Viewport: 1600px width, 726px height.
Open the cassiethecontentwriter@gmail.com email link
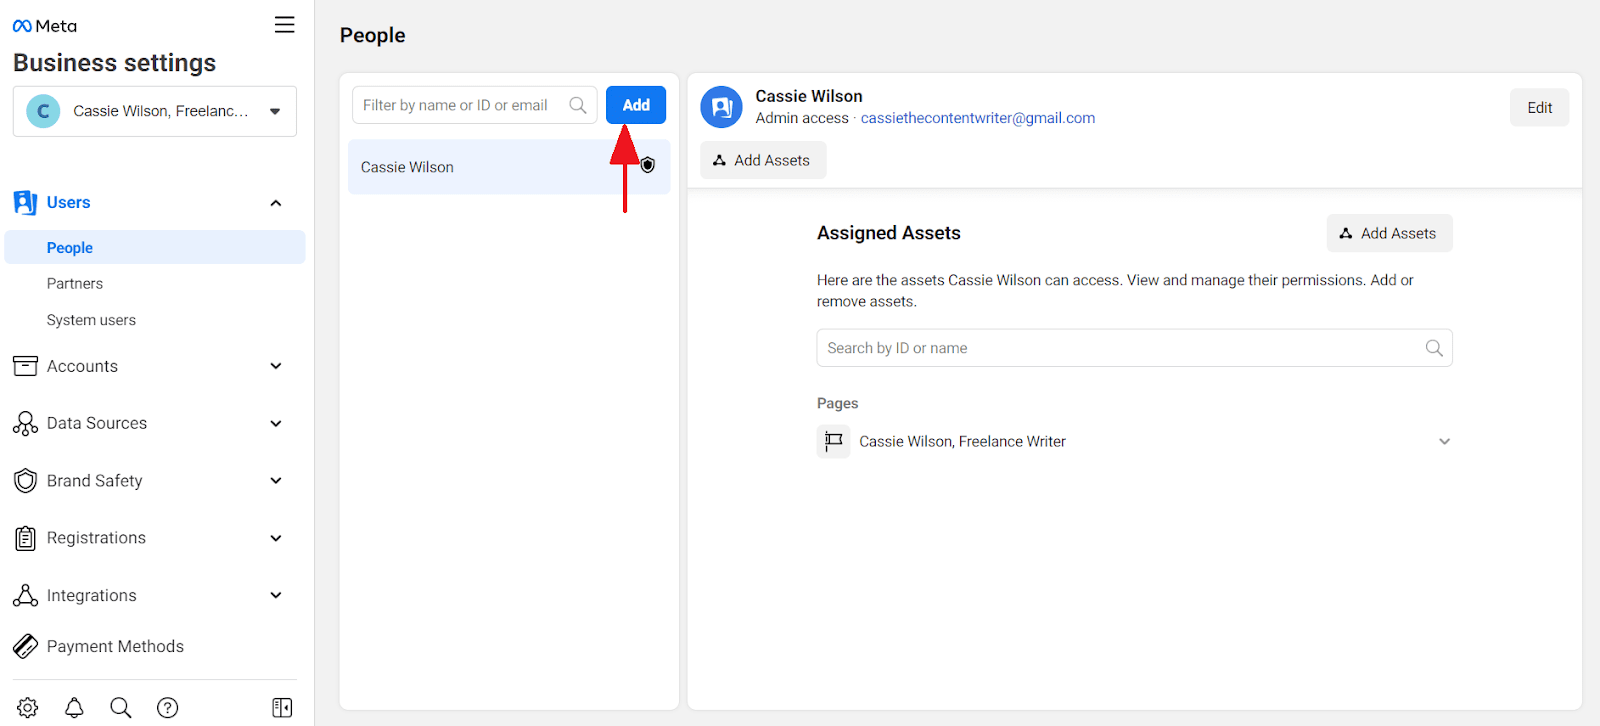(x=978, y=118)
